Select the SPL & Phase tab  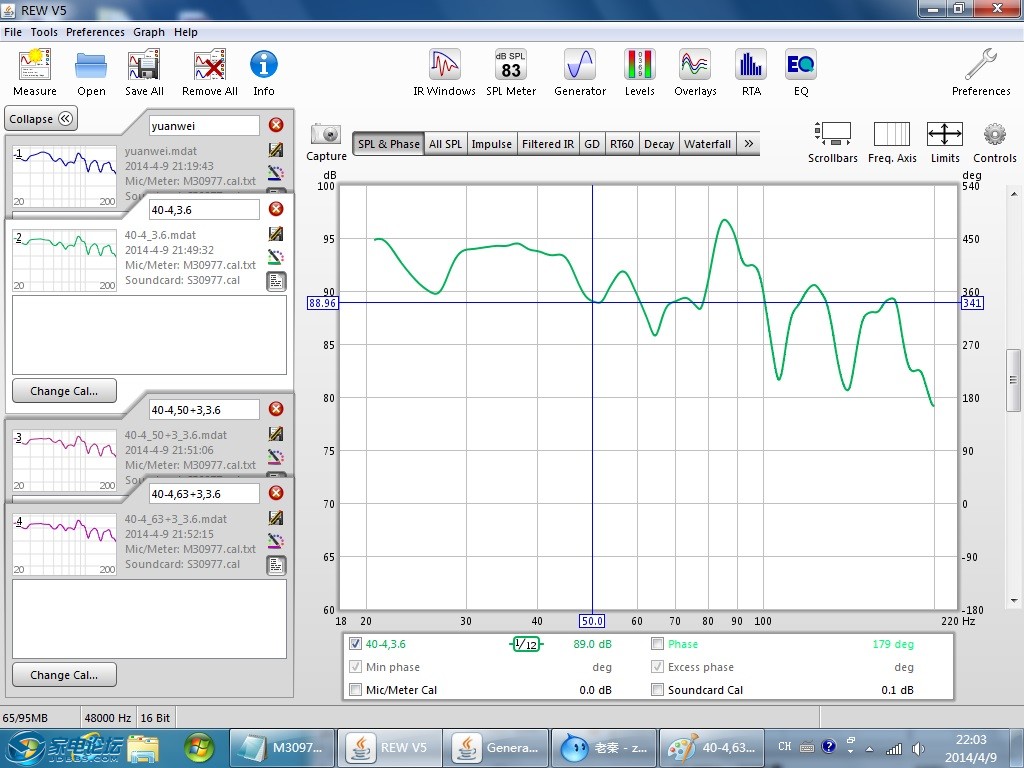point(389,144)
